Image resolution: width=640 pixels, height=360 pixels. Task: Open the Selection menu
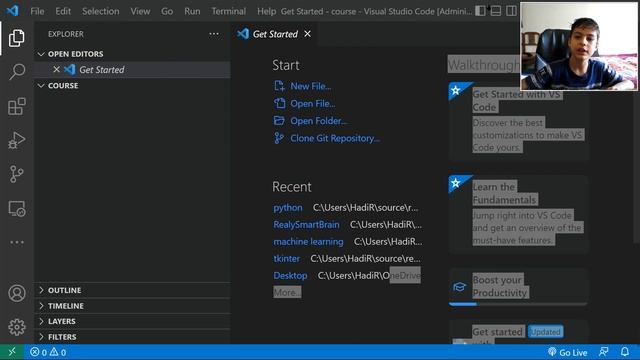point(100,11)
